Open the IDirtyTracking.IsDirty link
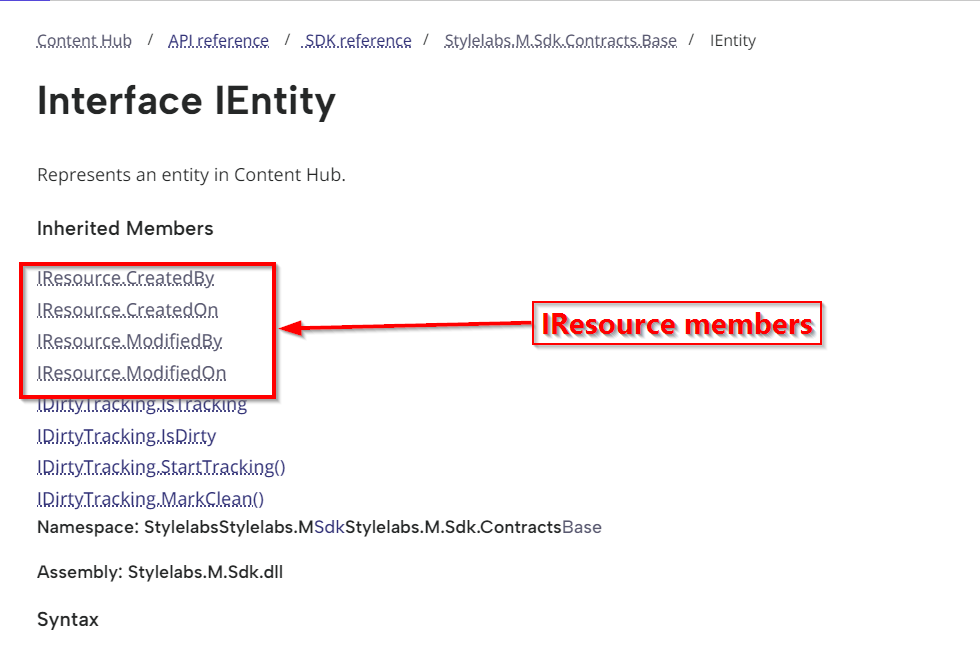 point(126,436)
